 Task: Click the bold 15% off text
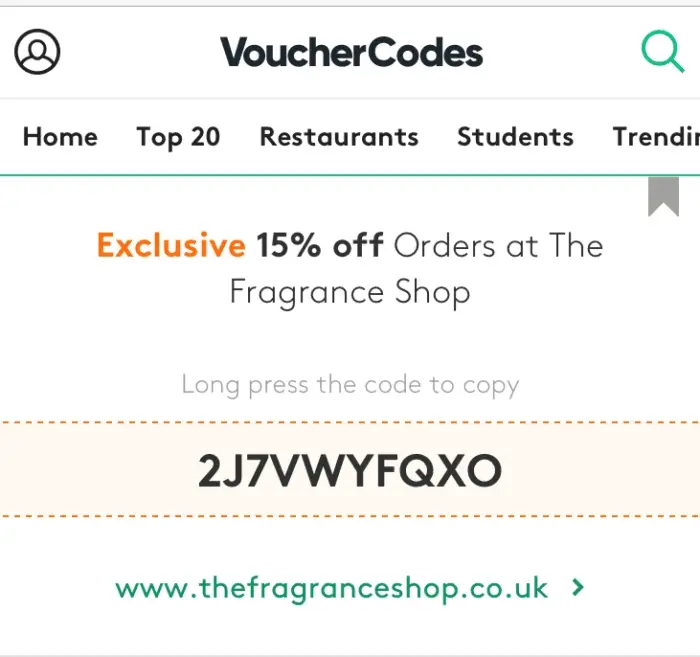(320, 245)
